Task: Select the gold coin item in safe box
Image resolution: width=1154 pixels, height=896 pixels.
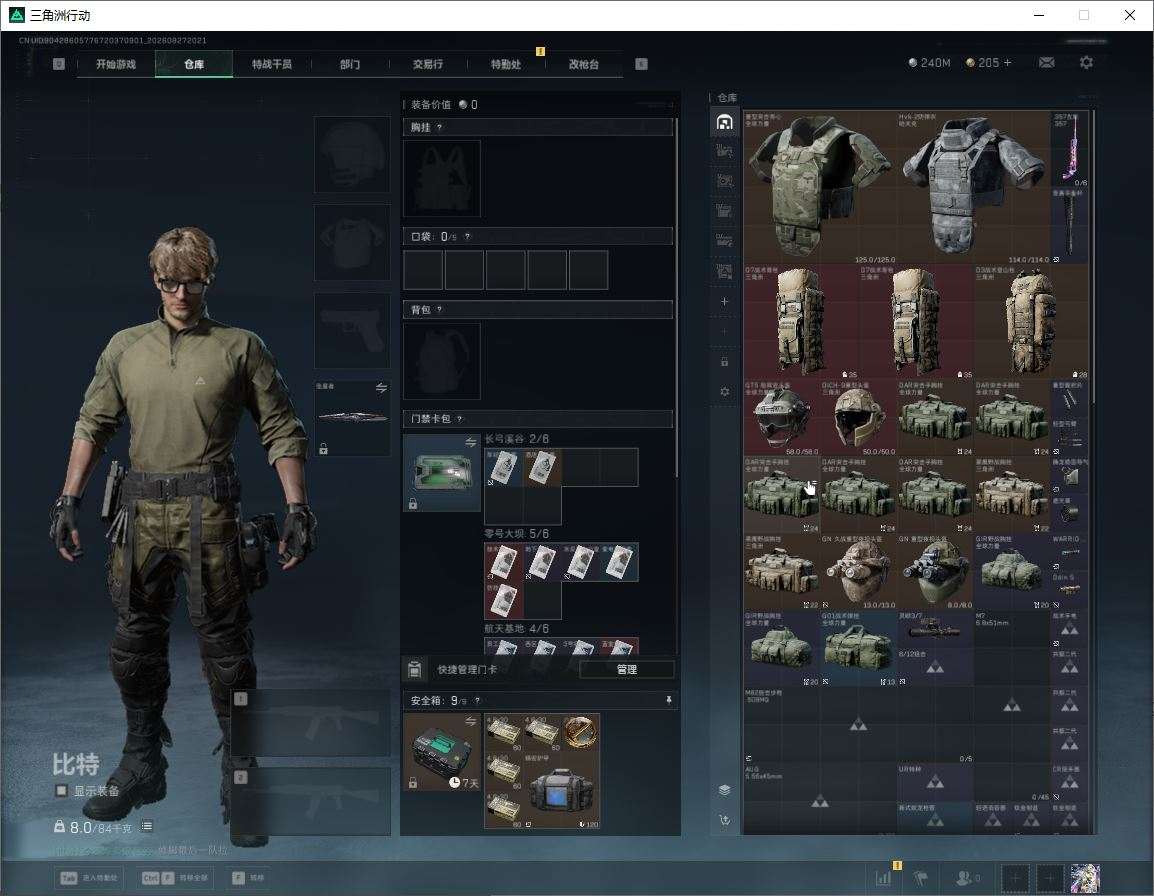Action: coord(581,733)
